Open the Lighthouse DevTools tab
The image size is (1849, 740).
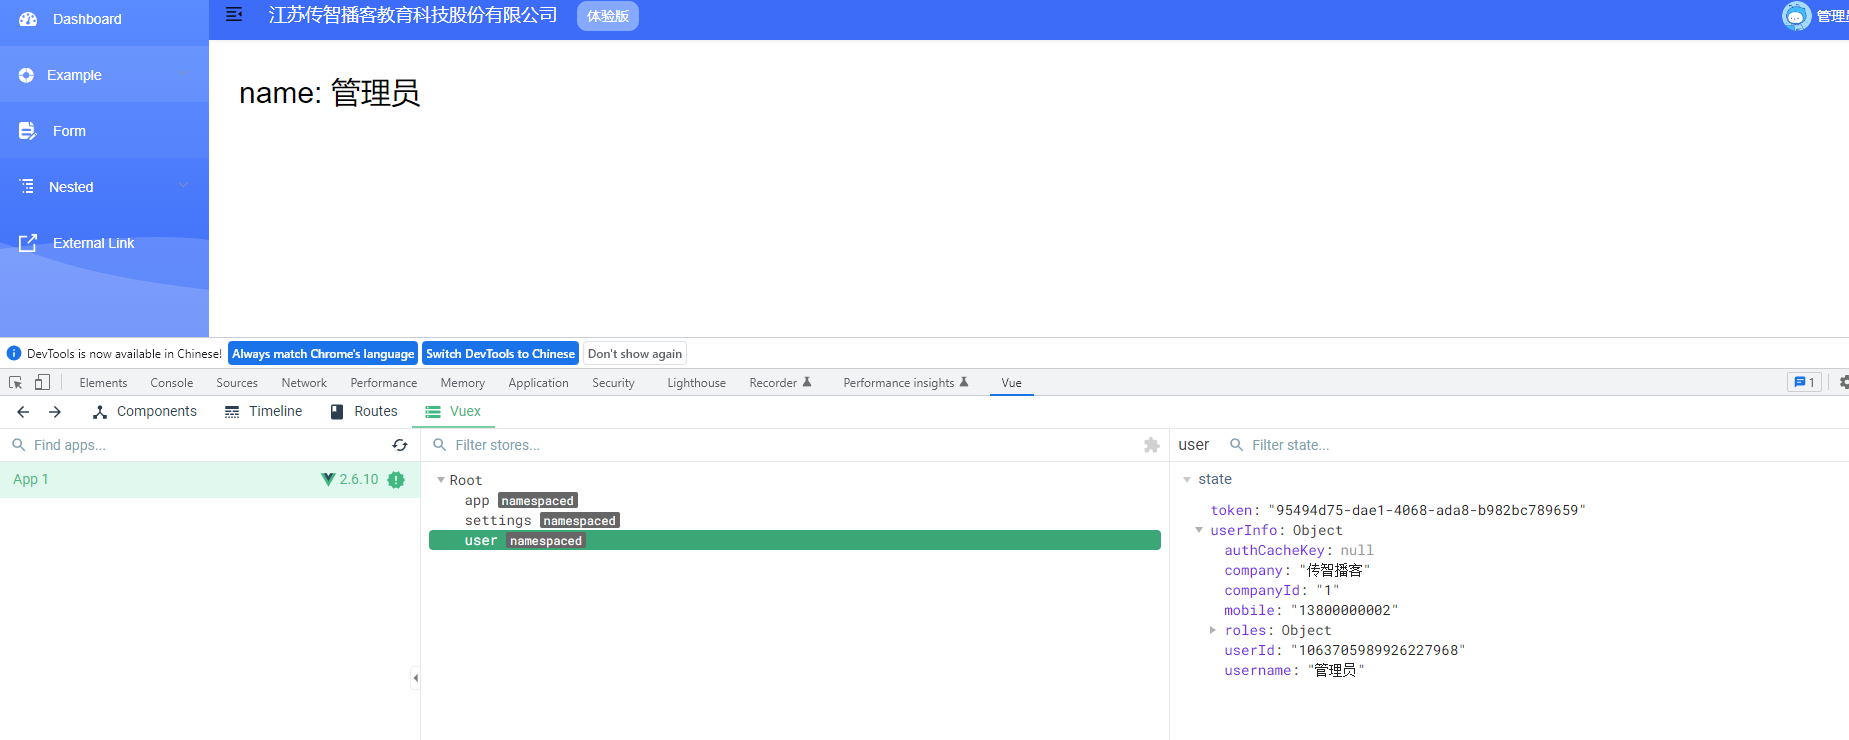pyautogui.click(x=697, y=383)
